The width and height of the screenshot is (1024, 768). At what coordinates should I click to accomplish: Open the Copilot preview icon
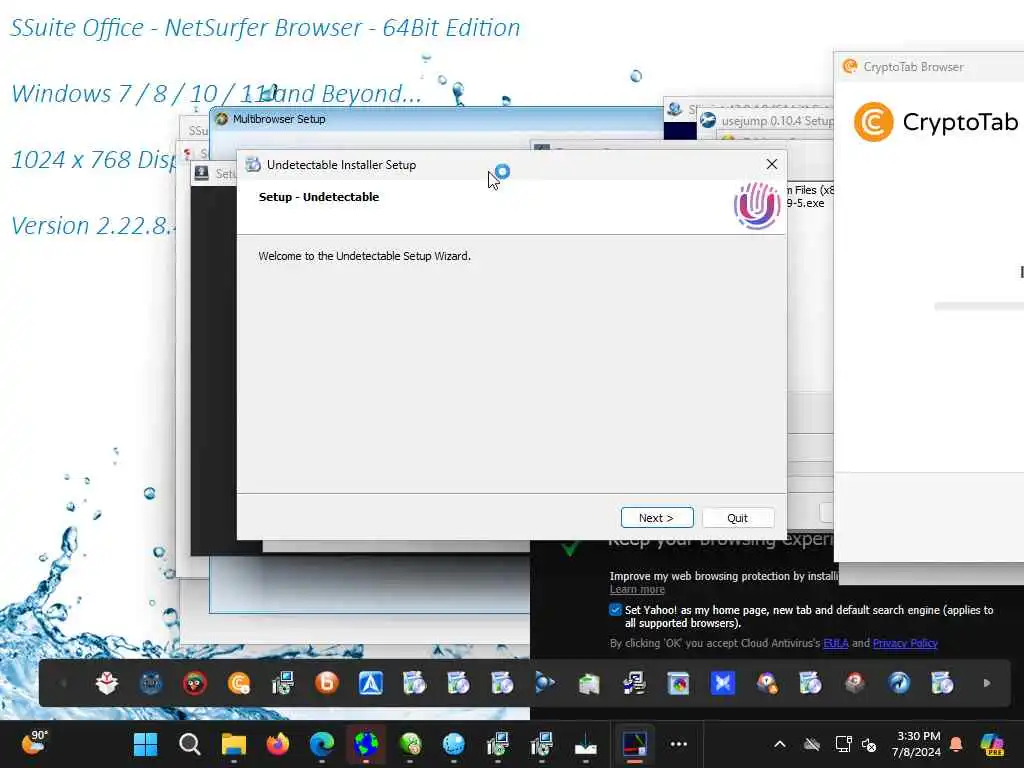[x=992, y=744]
